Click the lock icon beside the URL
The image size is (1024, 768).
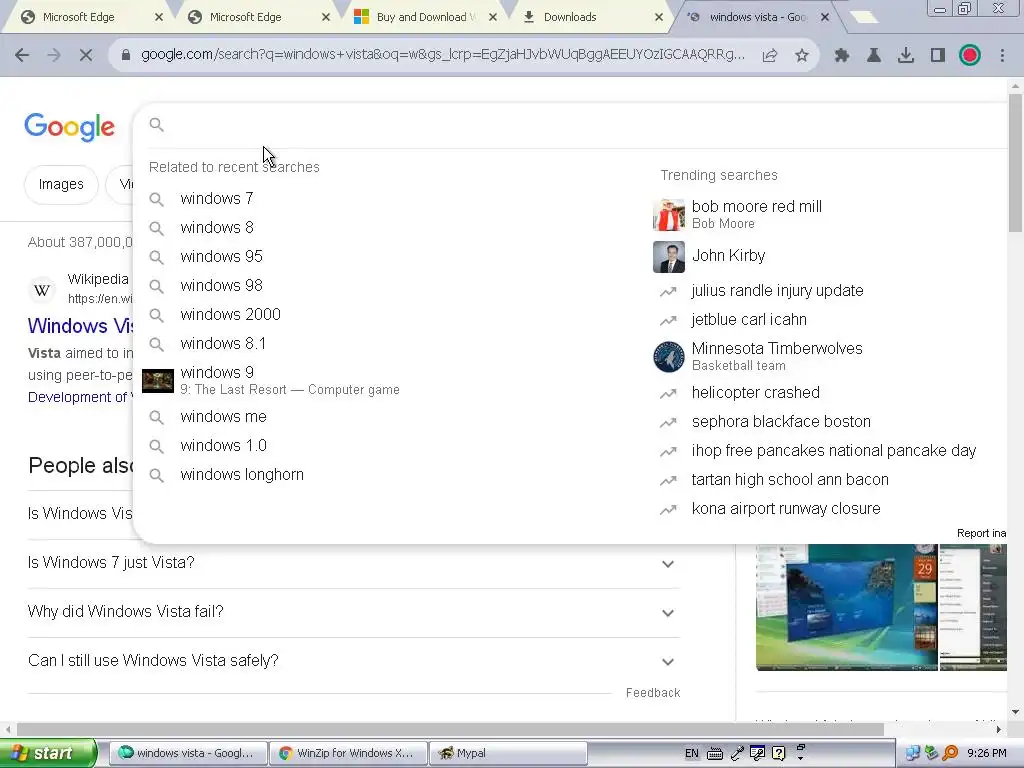pyautogui.click(x=126, y=56)
